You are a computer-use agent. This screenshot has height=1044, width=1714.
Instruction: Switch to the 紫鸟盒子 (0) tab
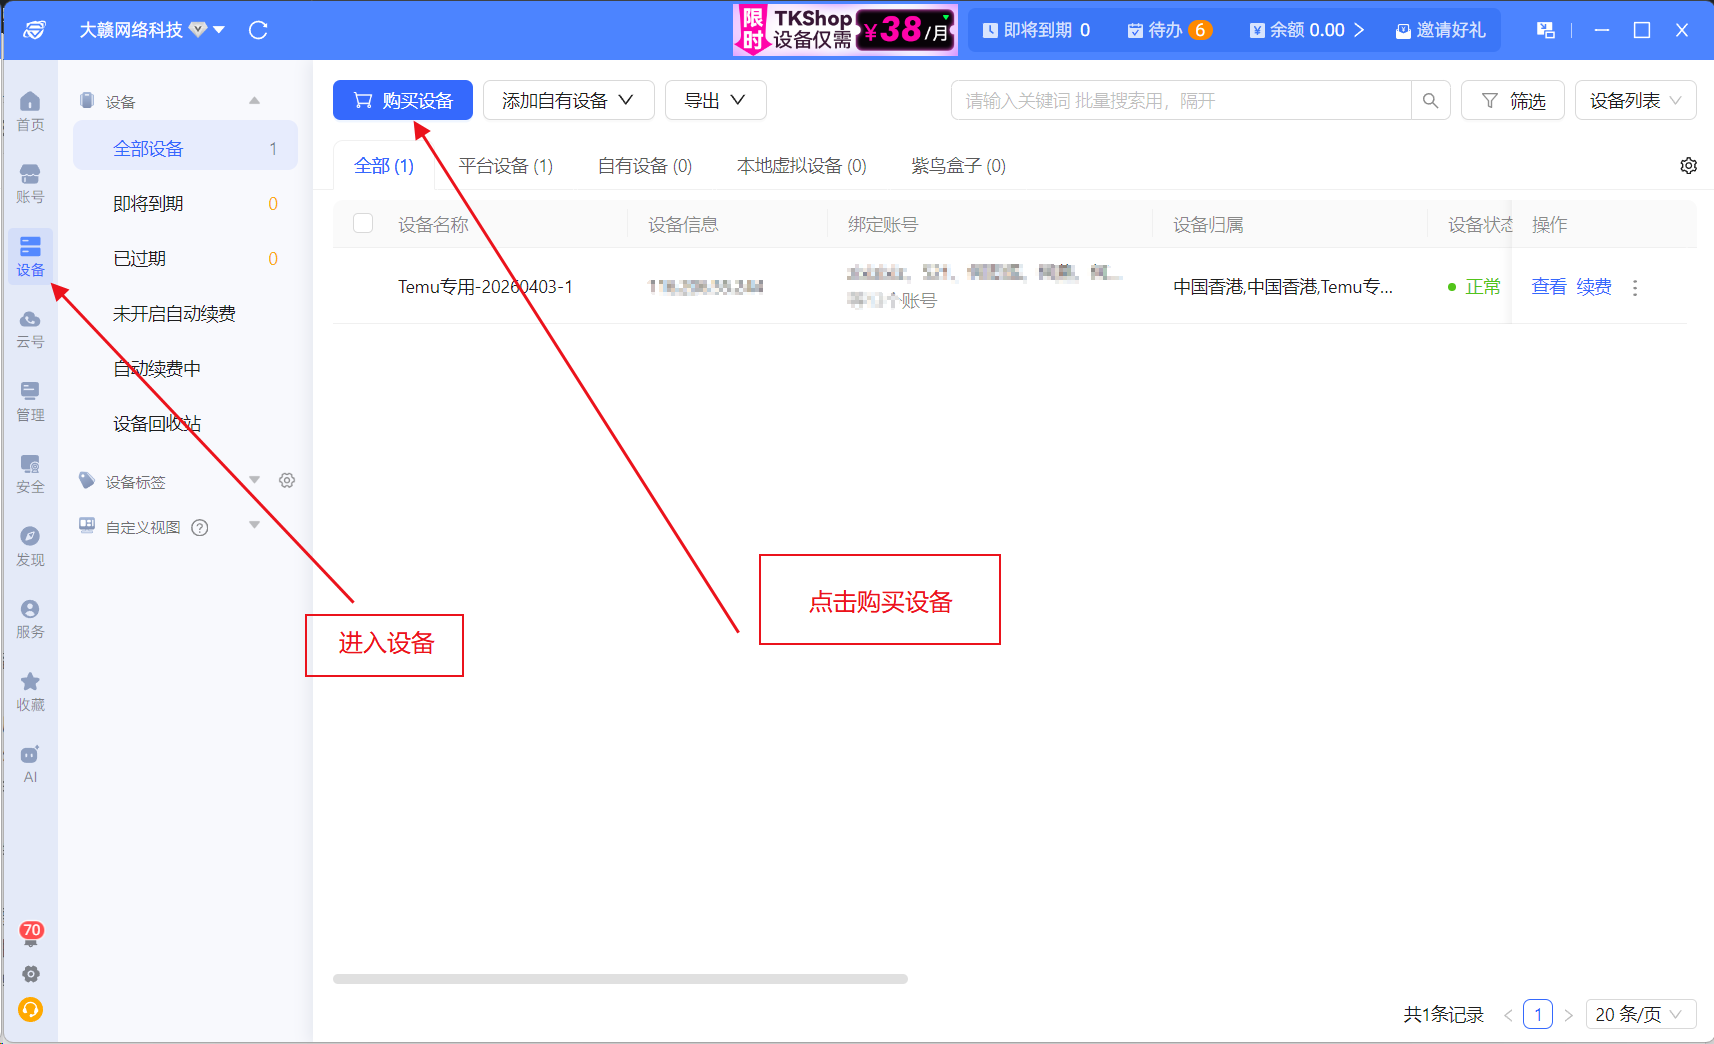point(958,166)
